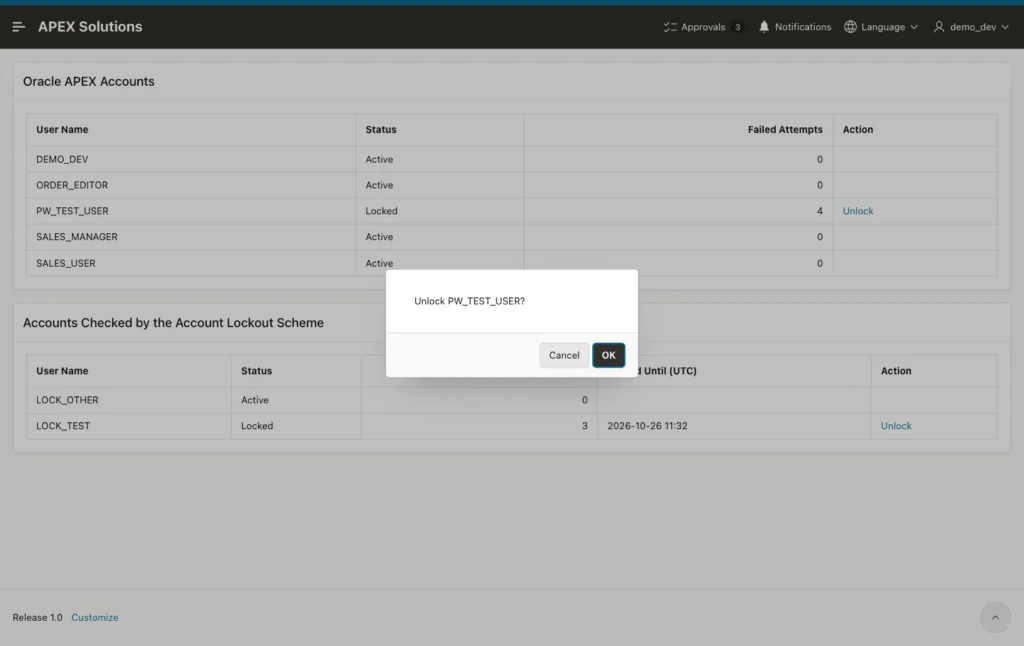
Task: Click Active status of LOCK_OTHER row
Action: click(255, 400)
